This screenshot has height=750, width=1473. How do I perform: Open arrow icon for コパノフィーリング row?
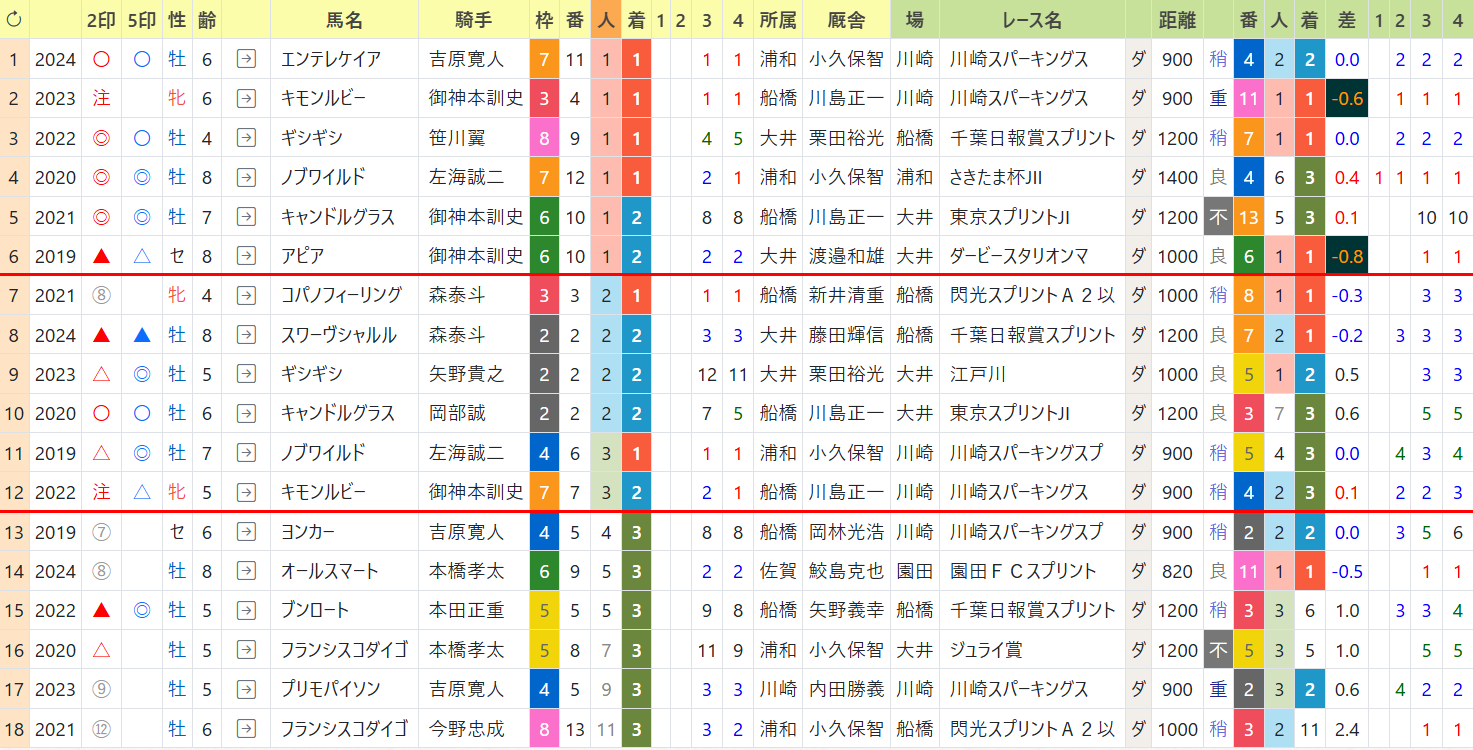pyautogui.click(x=245, y=295)
